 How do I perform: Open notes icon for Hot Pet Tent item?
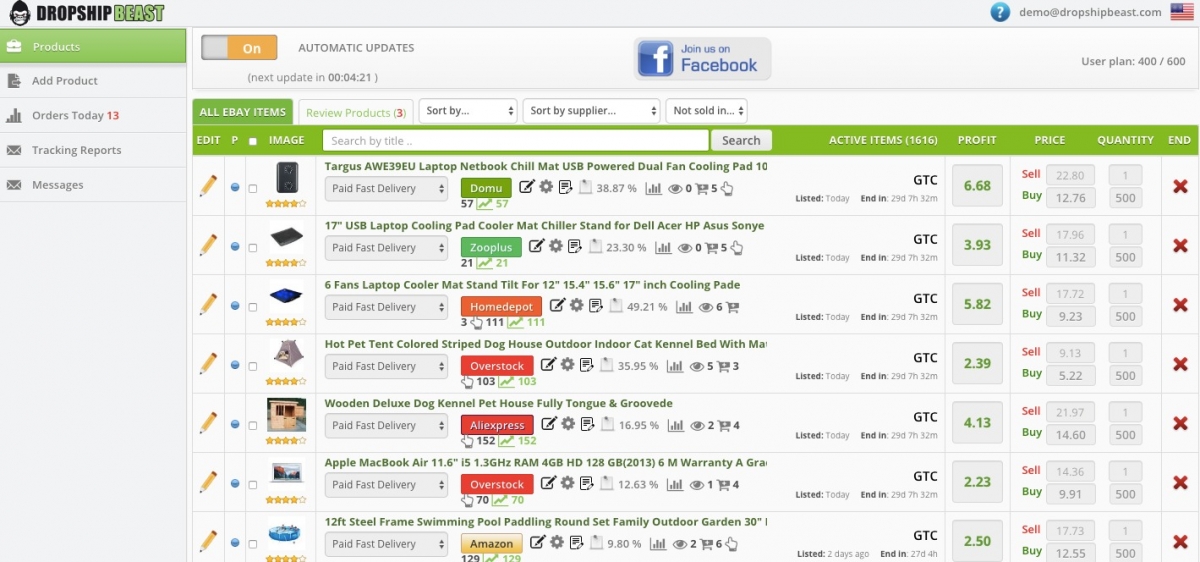586,366
